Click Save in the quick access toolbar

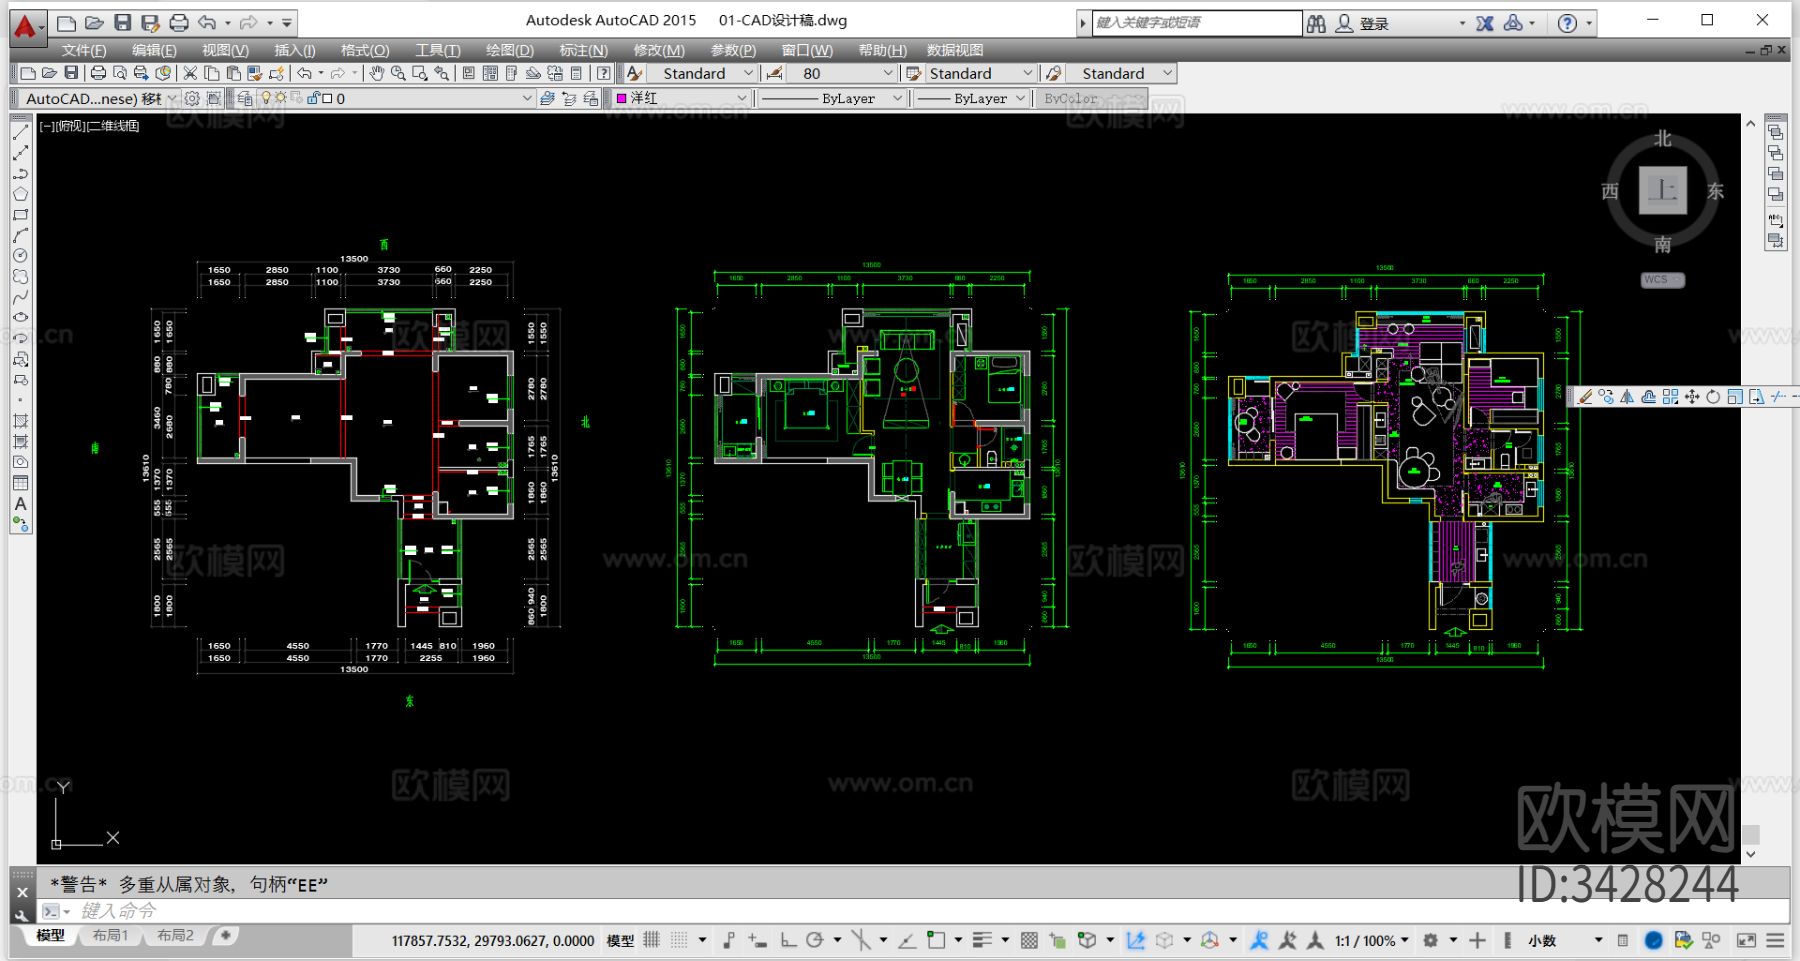click(122, 23)
